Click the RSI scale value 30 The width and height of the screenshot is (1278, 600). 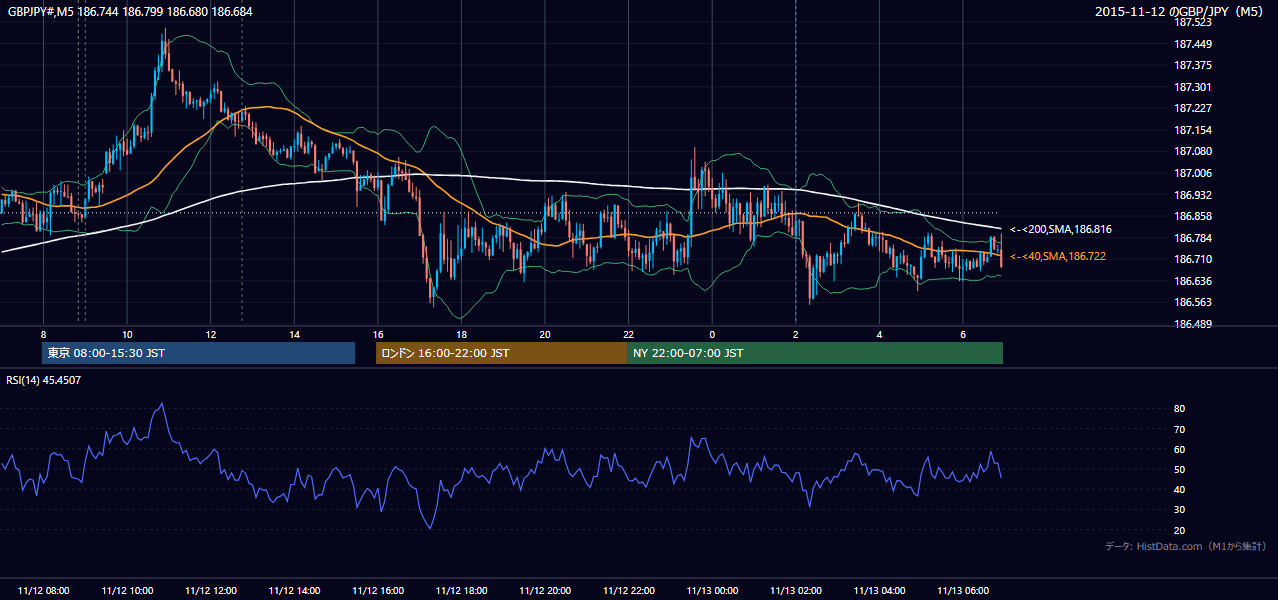click(x=1180, y=510)
